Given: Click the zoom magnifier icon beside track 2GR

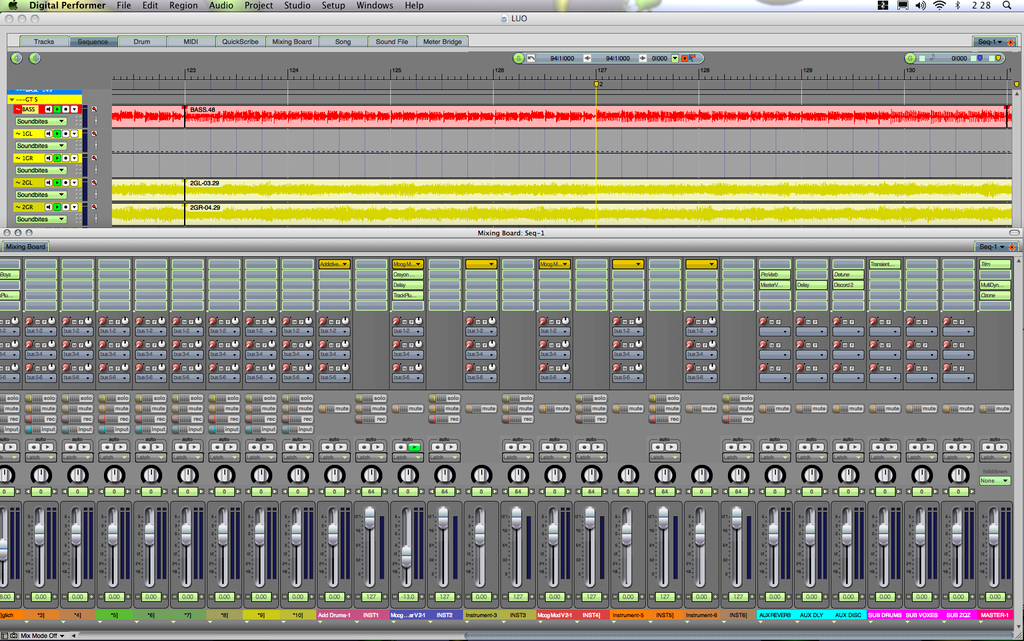Looking at the screenshot, I should click(94, 207).
